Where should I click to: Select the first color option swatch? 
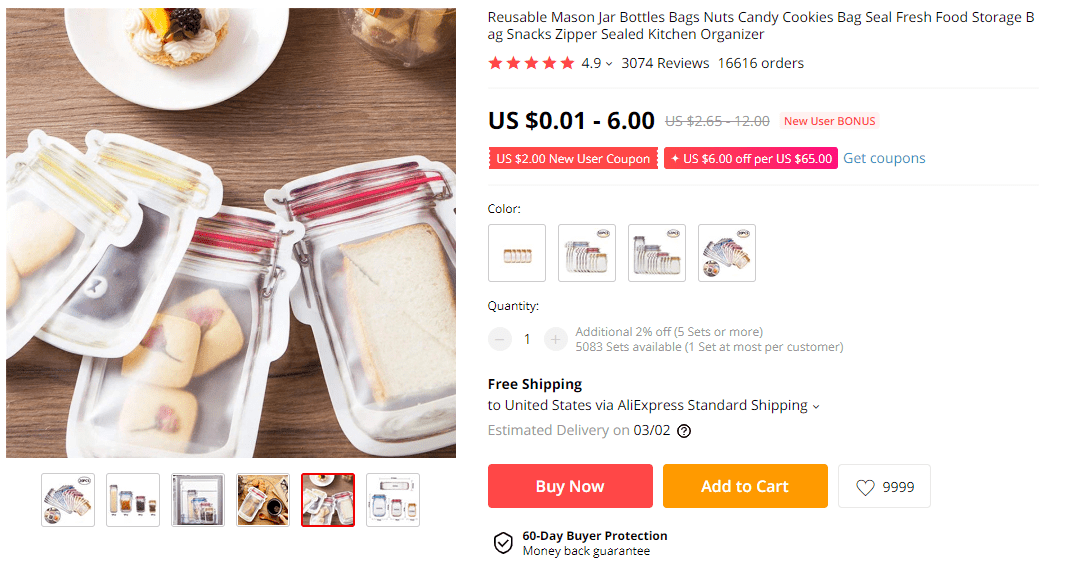pos(517,253)
